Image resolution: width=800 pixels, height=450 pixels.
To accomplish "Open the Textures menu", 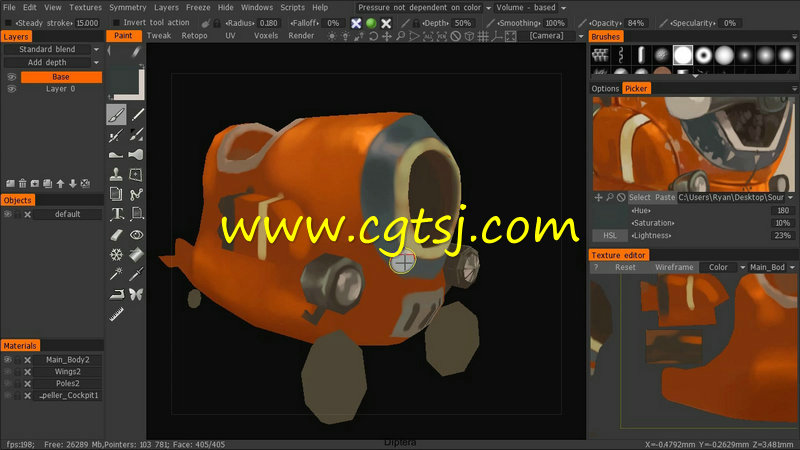I will click(x=85, y=8).
